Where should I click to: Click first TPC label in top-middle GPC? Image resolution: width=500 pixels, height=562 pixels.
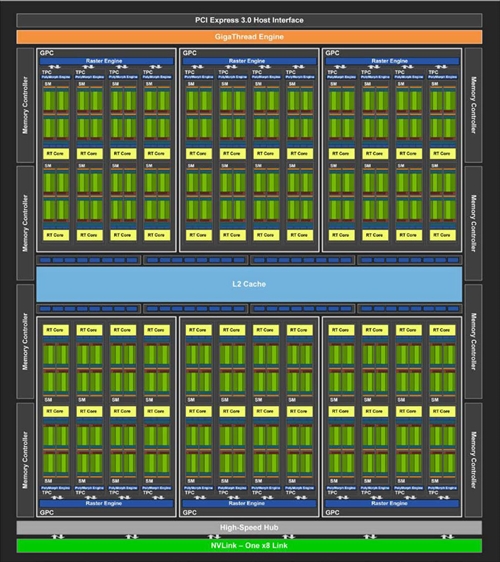(x=190, y=72)
